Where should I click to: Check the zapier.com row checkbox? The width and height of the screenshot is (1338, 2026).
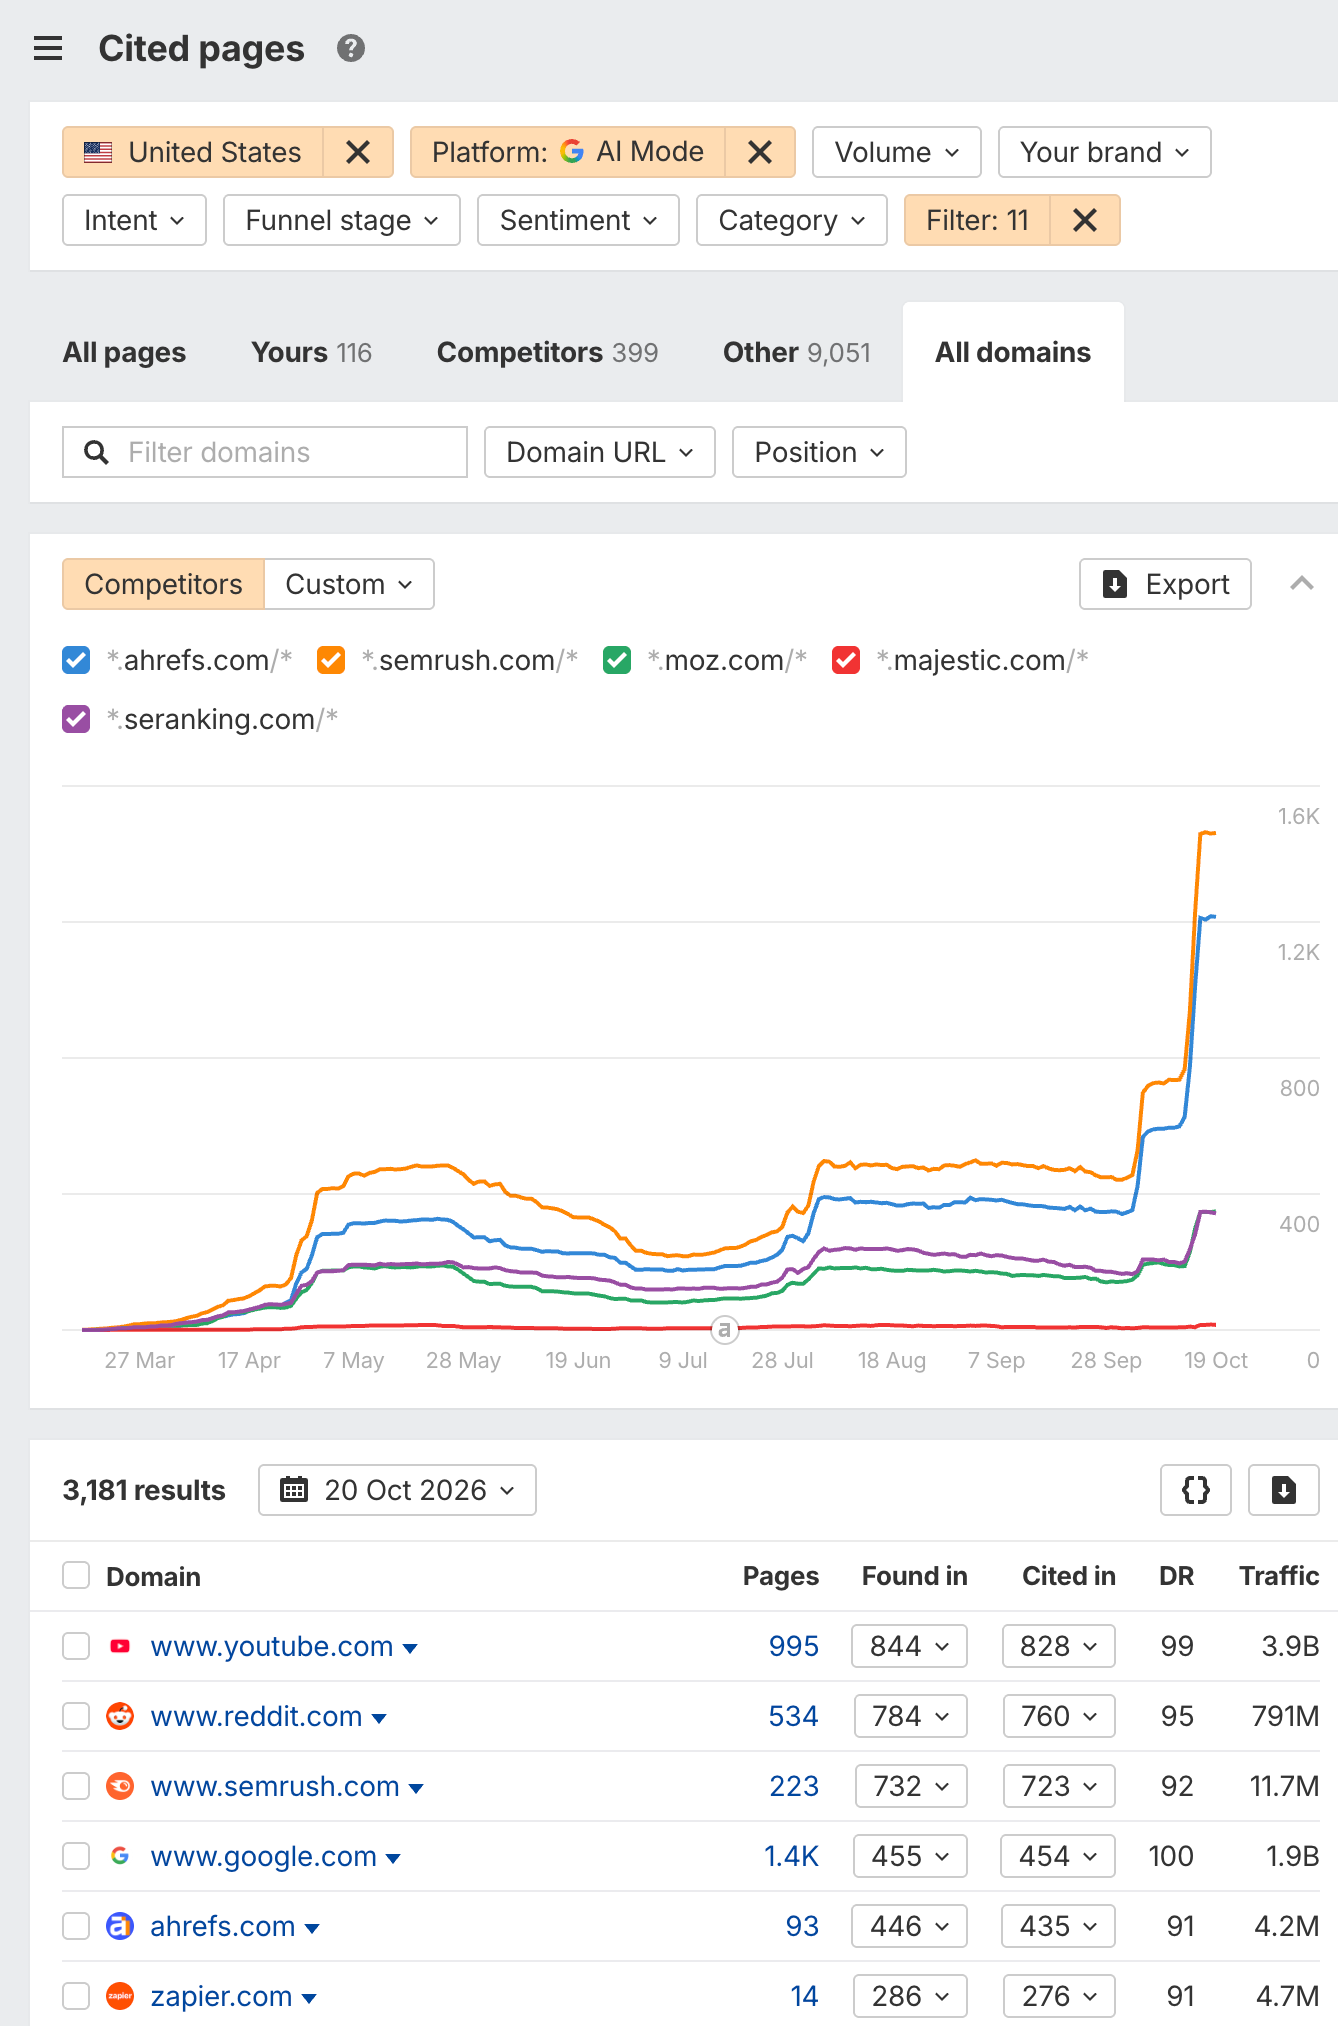76,1996
